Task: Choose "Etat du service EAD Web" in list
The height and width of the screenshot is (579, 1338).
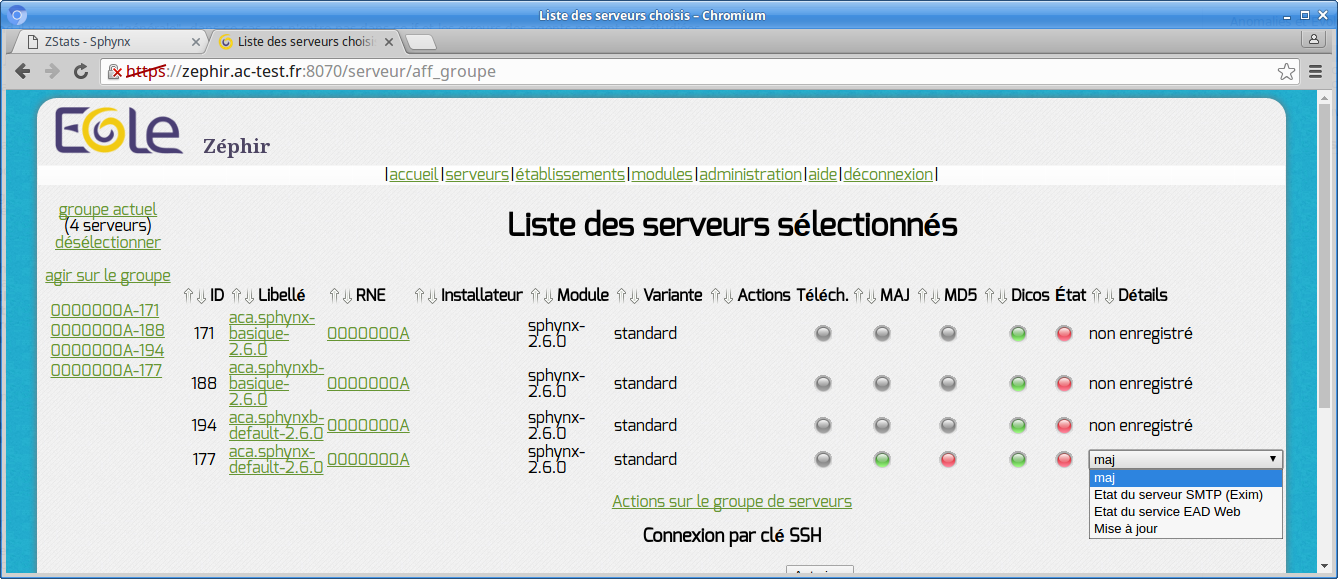Action: (1166, 511)
